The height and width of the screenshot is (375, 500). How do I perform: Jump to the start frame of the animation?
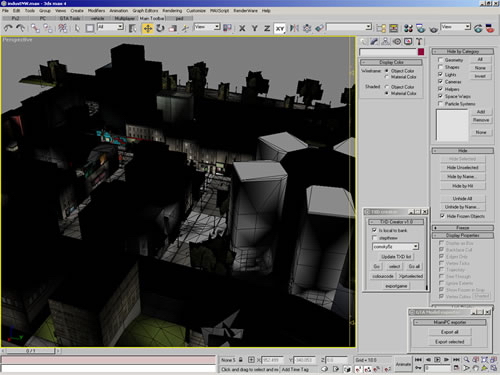pos(418,360)
